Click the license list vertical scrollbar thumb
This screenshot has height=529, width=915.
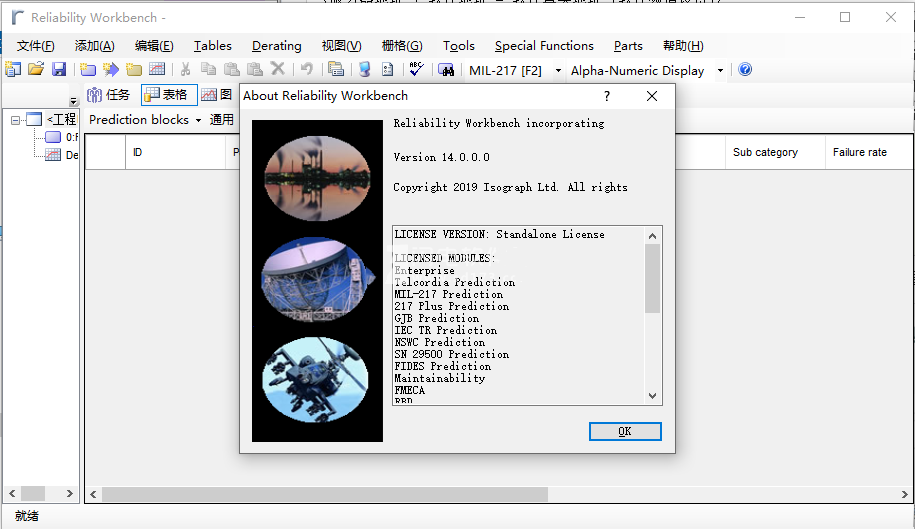click(x=652, y=279)
